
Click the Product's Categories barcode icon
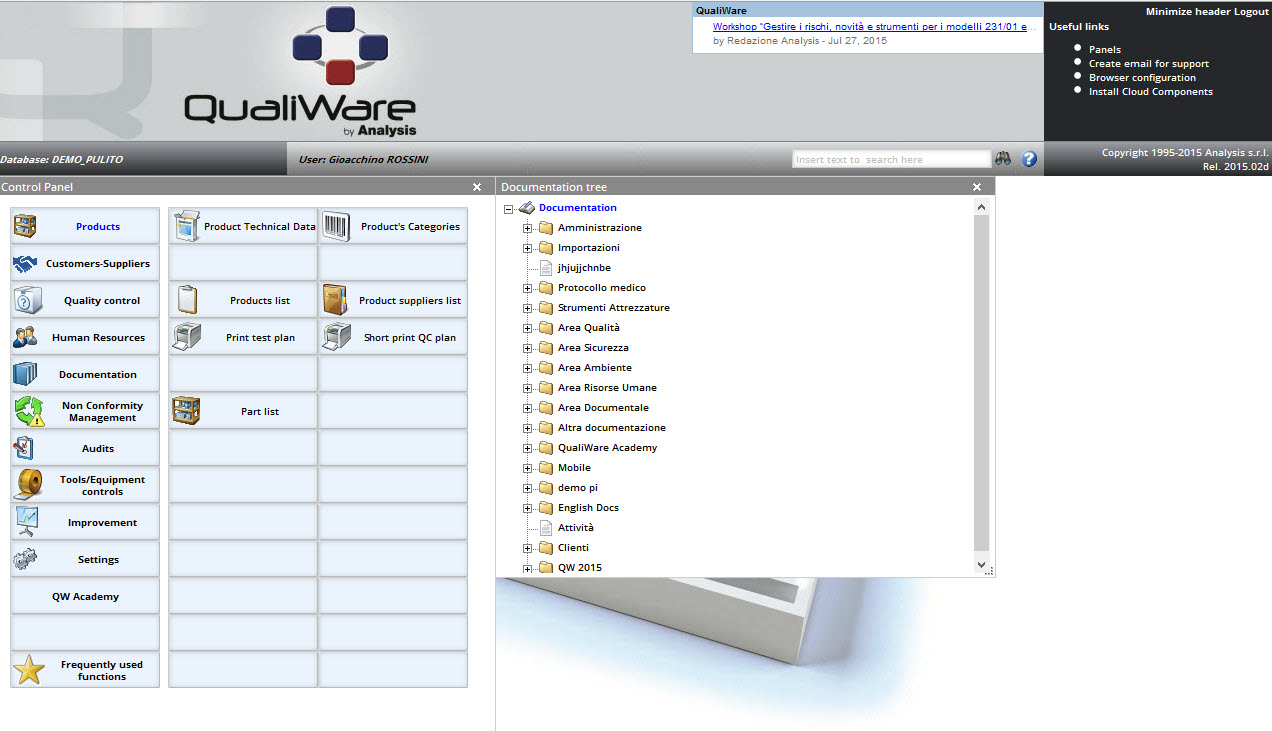click(336, 226)
